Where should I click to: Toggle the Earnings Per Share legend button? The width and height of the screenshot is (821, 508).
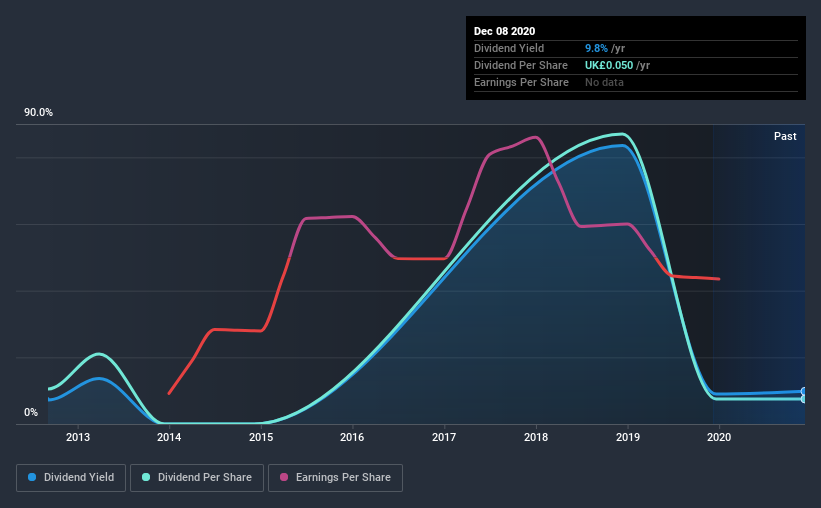click(335, 478)
